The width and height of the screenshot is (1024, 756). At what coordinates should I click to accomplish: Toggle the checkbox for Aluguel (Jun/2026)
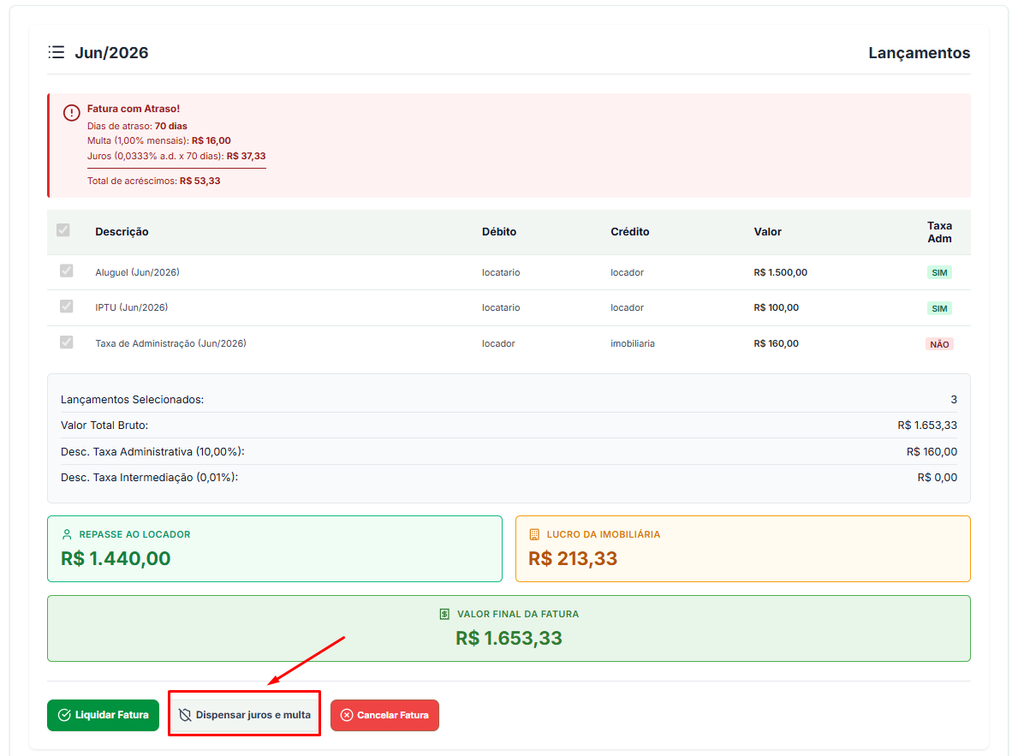[67, 271]
